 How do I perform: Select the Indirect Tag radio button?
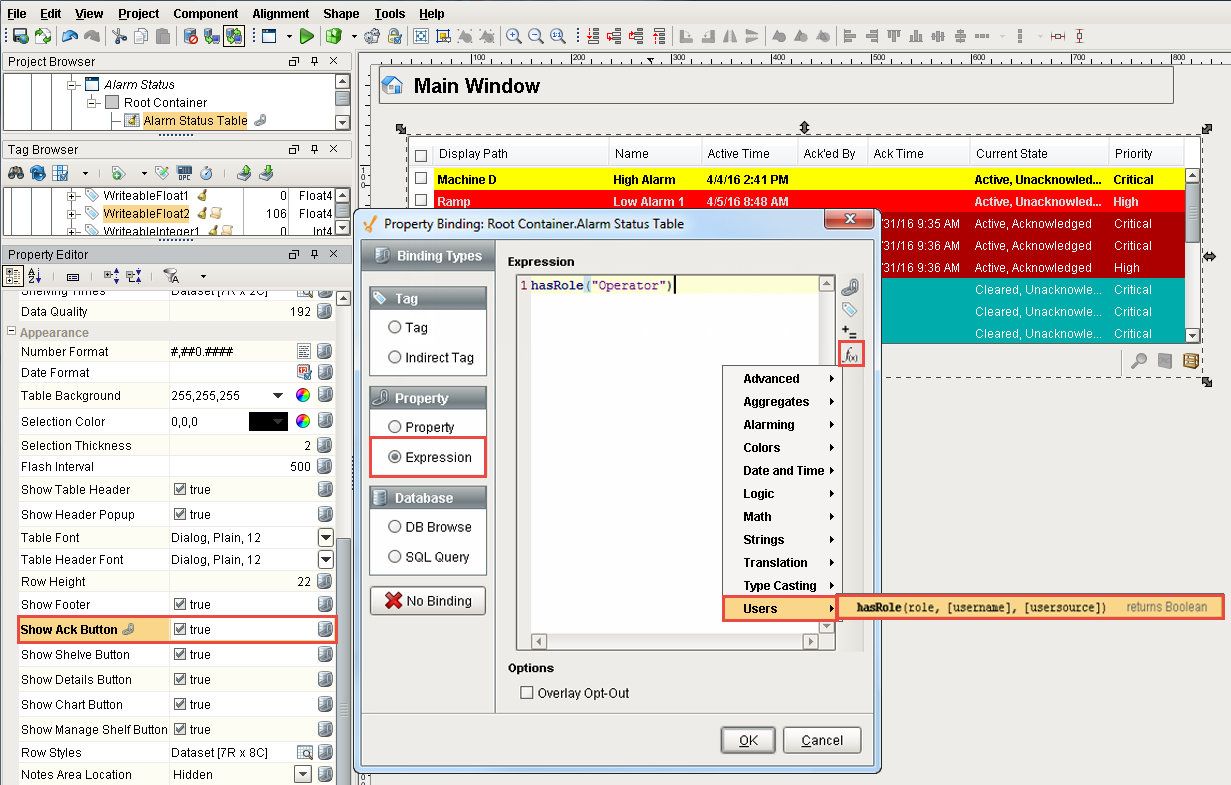point(396,358)
